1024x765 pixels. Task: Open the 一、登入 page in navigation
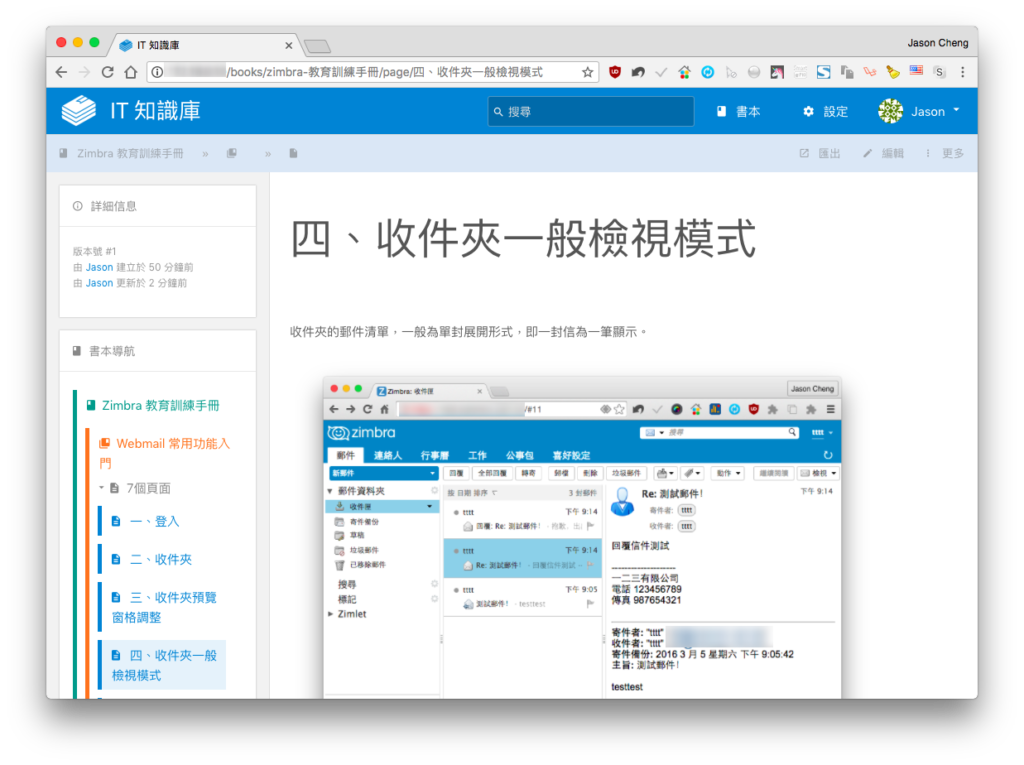146,521
